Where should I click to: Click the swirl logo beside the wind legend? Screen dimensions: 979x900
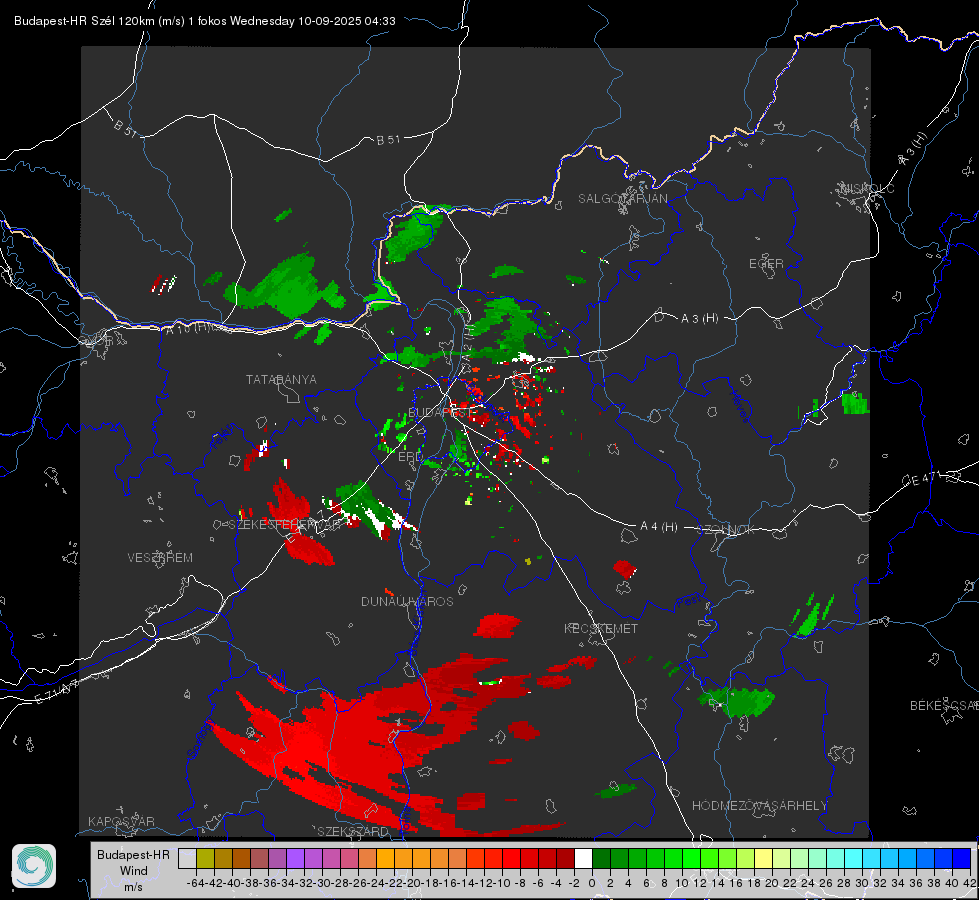point(34,866)
